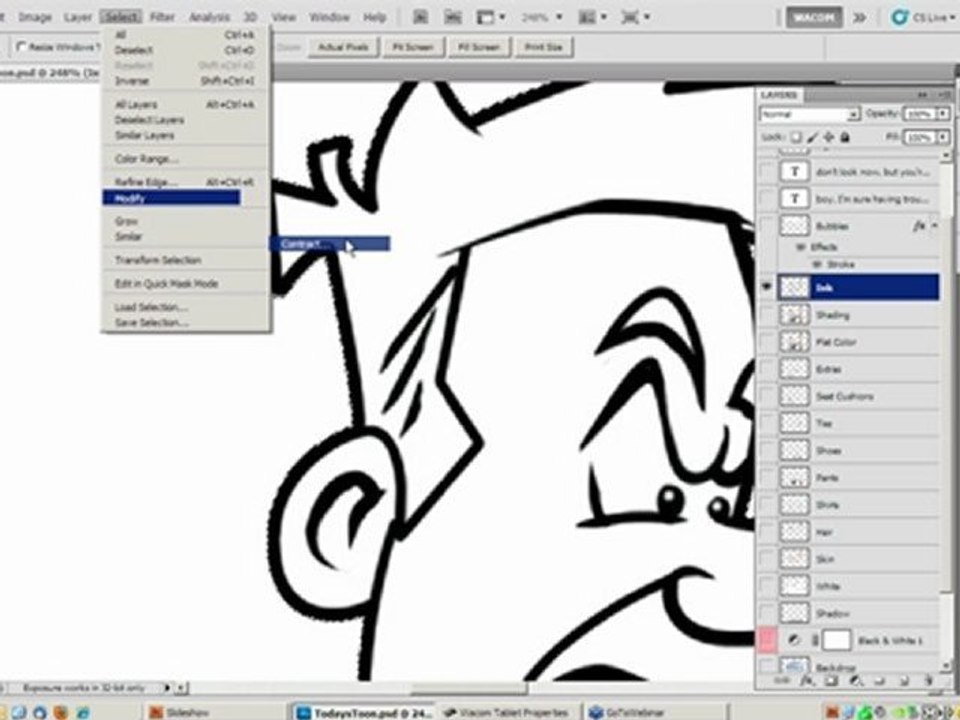Click the text layer T thumbnail for 'don't look now'
The image size is (960, 720).
click(x=795, y=171)
